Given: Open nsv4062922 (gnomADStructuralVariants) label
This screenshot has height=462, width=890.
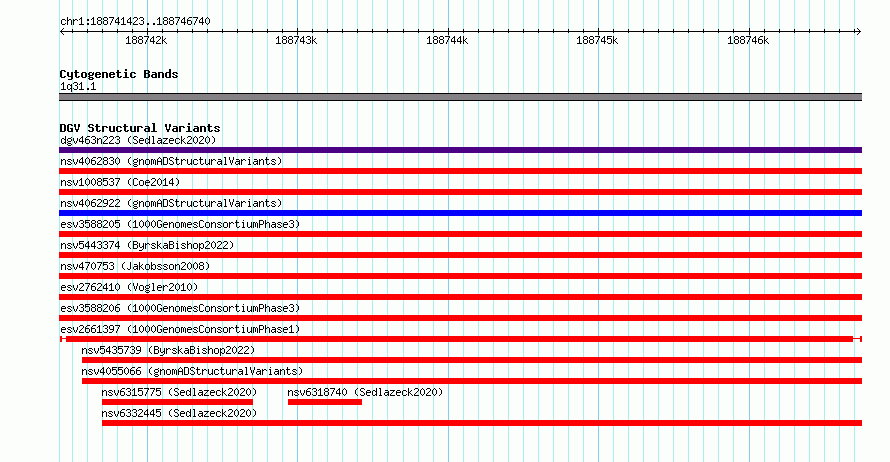Looking at the screenshot, I should click(x=171, y=203).
